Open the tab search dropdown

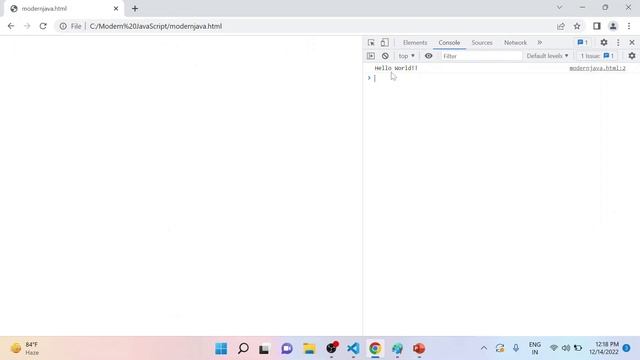pos(560,7)
